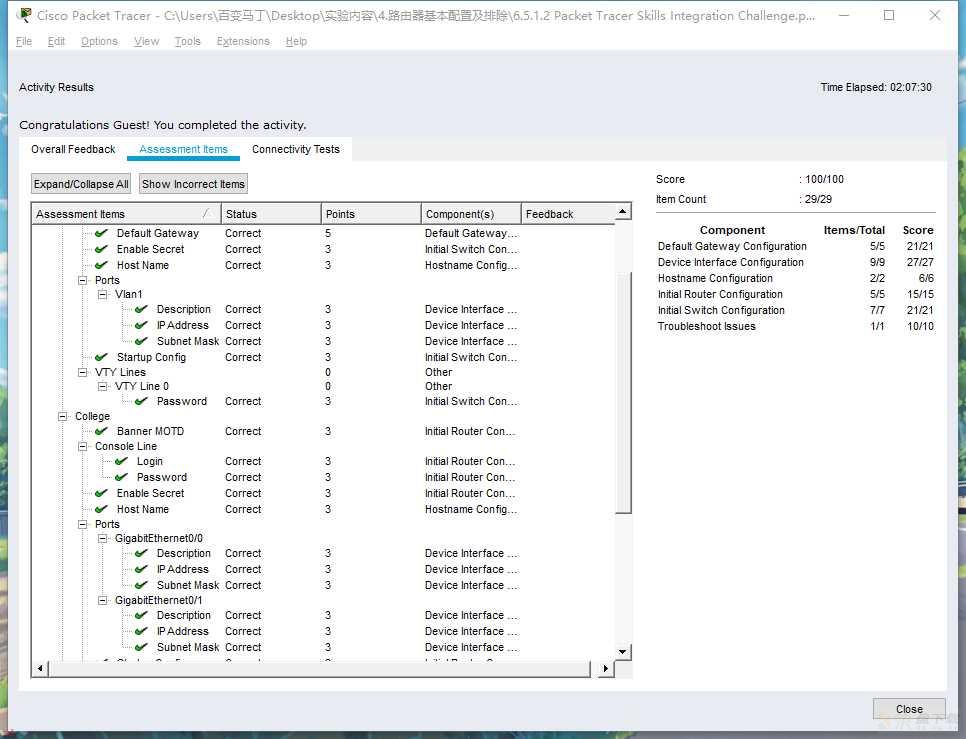Select GigabitEthernet0/1 Description row
The width and height of the screenshot is (966, 739).
(323, 615)
